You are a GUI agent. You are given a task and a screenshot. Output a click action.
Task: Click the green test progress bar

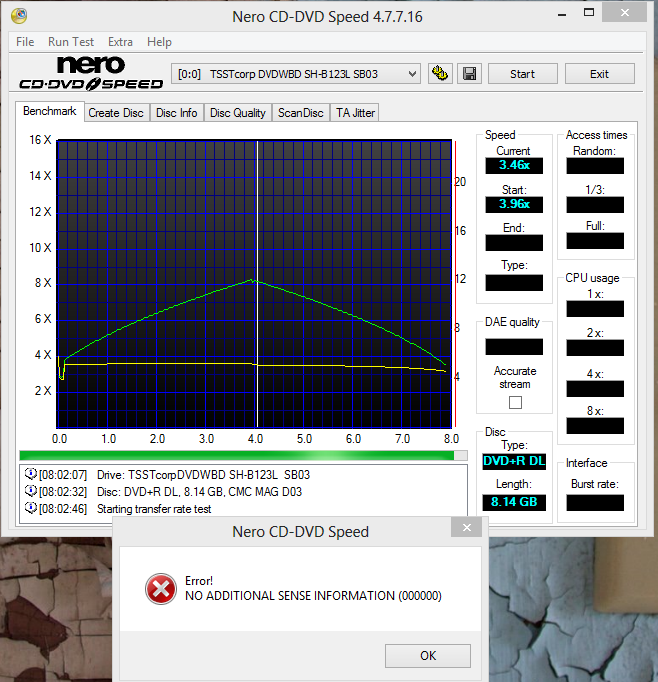point(243,455)
